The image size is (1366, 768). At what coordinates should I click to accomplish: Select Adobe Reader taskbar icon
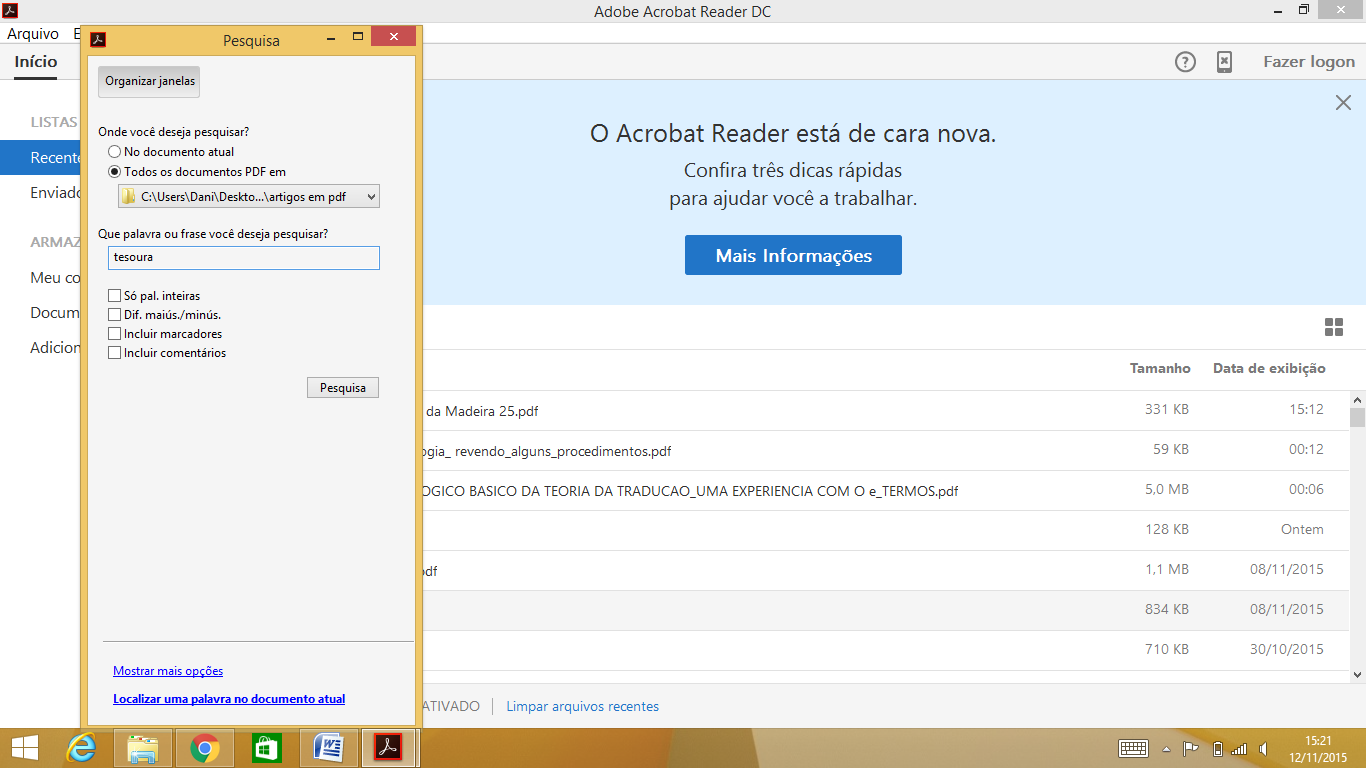click(x=389, y=748)
